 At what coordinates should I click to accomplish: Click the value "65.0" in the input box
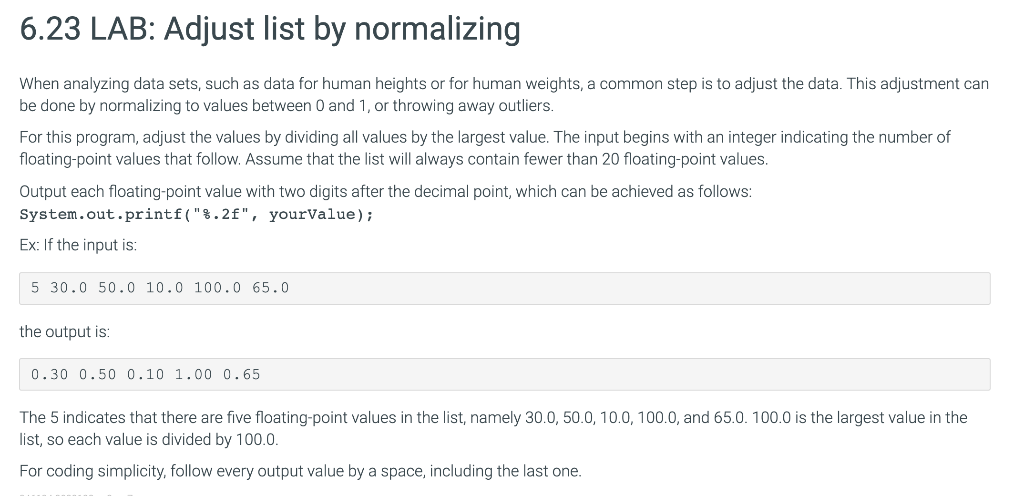[270, 288]
